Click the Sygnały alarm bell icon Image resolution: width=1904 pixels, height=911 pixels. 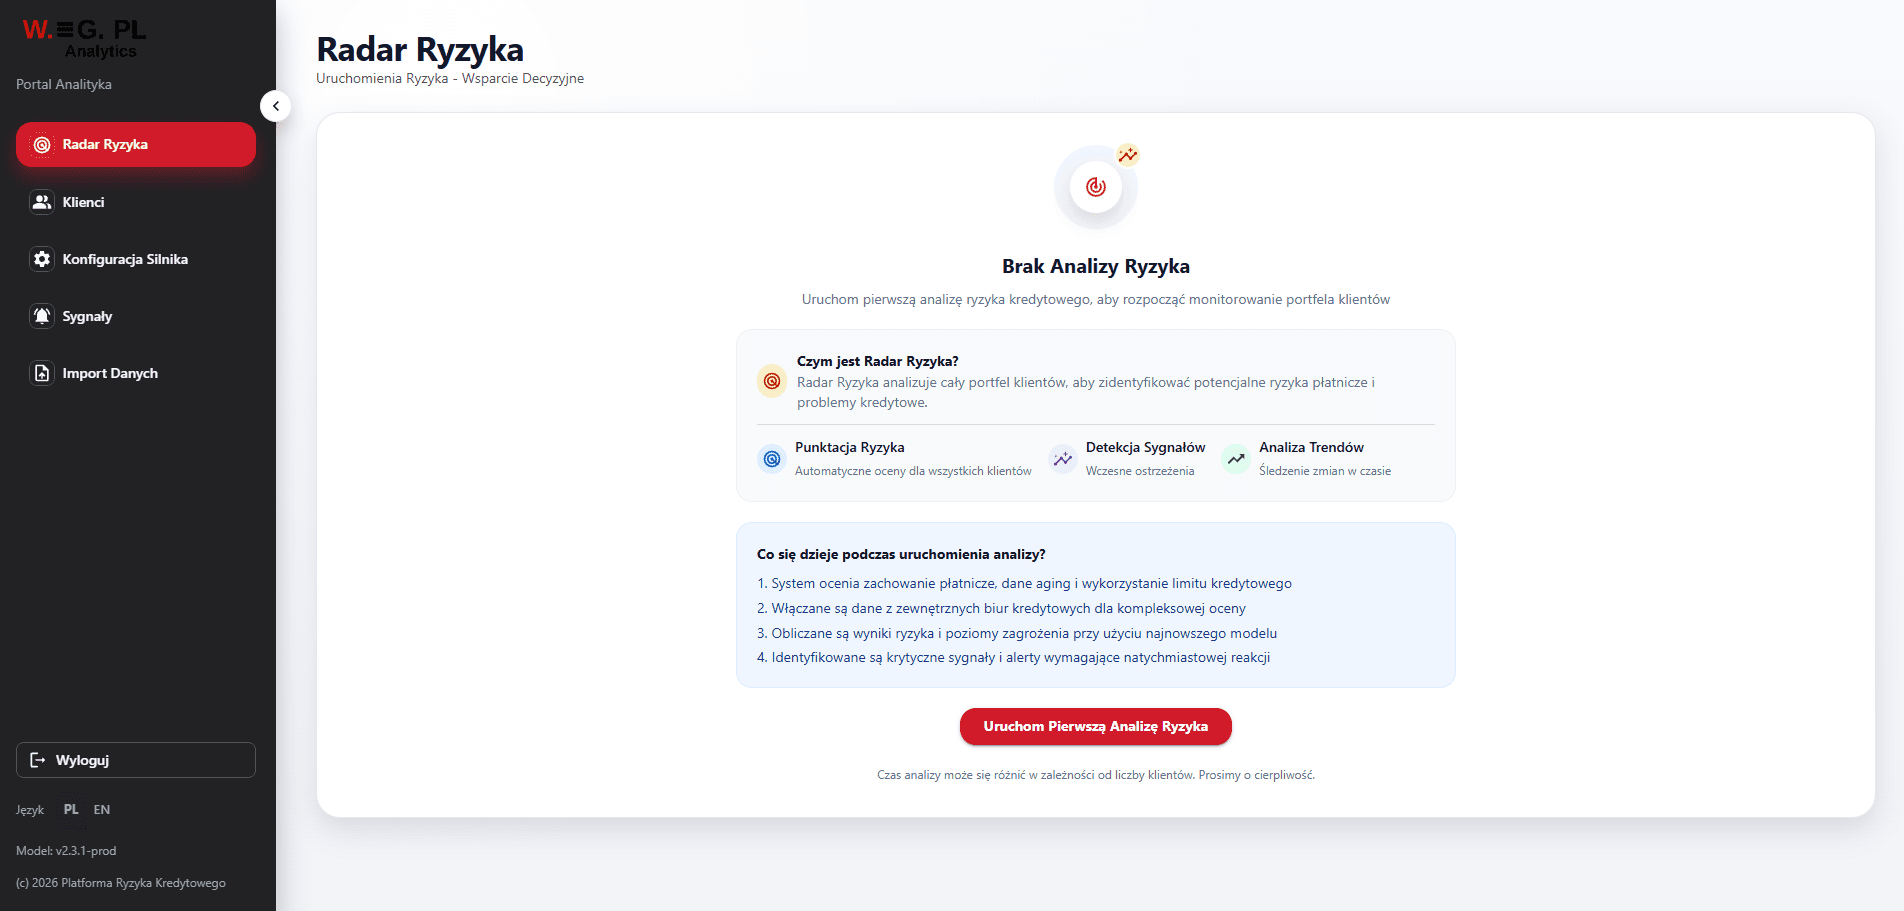[42, 316]
